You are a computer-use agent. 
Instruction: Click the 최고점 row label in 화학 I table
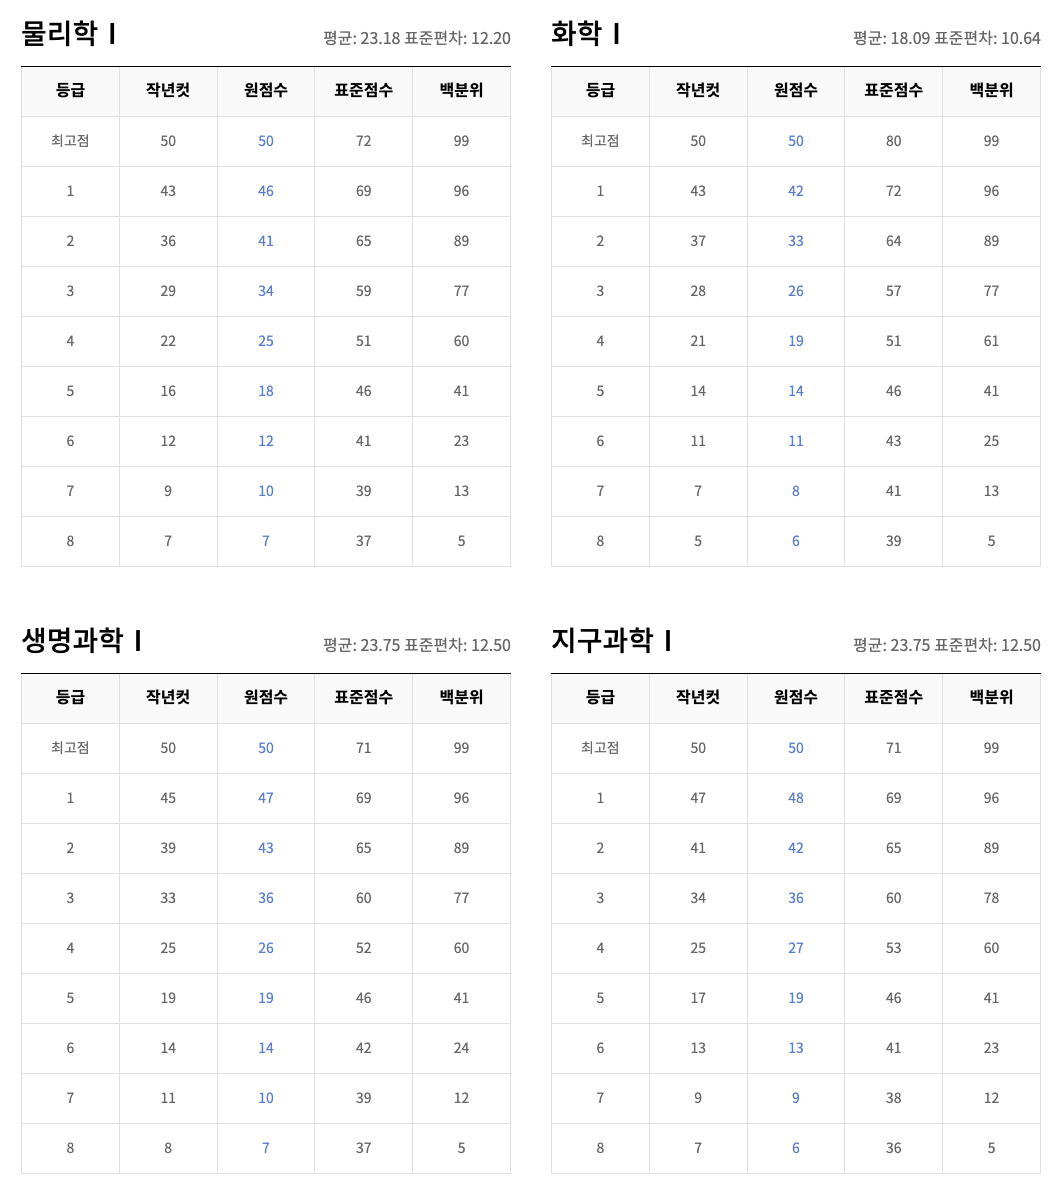pyautogui.click(x=599, y=141)
